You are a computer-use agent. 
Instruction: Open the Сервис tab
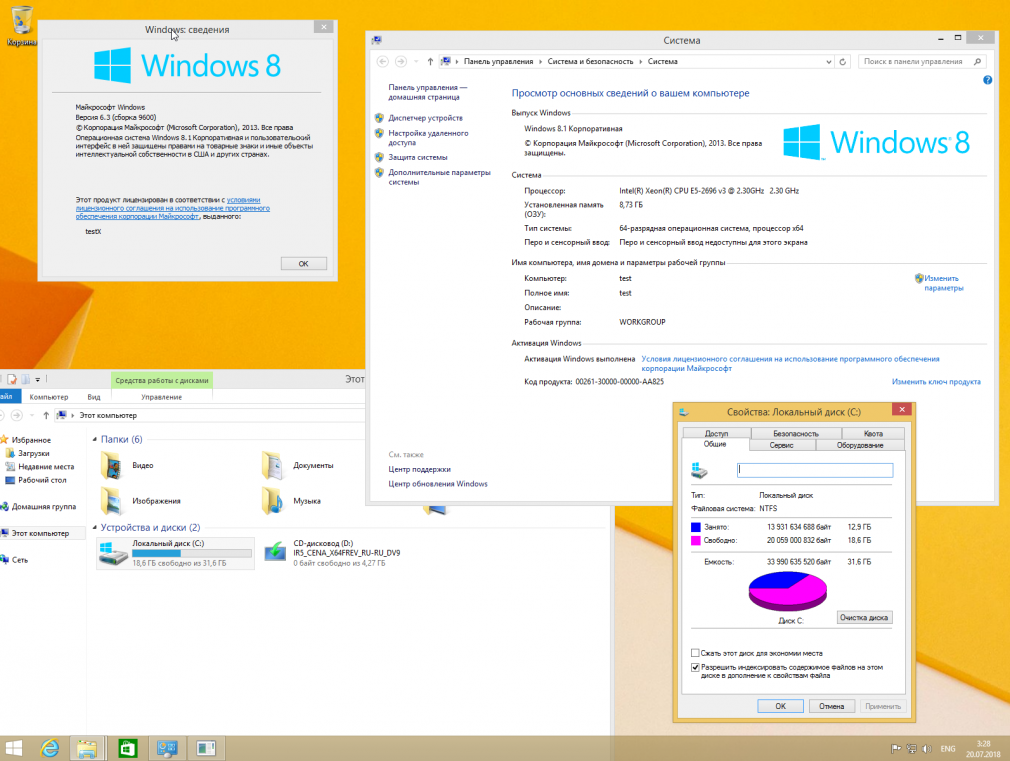click(x=781, y=445)
